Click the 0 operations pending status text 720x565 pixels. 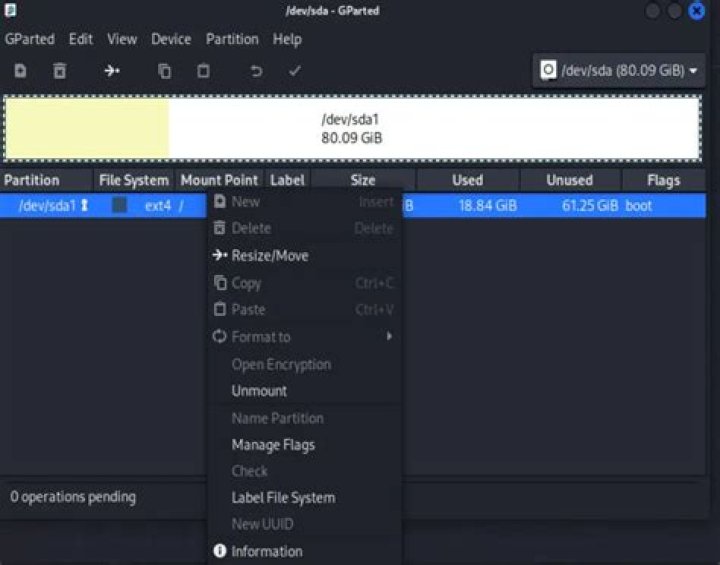[x=73, y=497]
